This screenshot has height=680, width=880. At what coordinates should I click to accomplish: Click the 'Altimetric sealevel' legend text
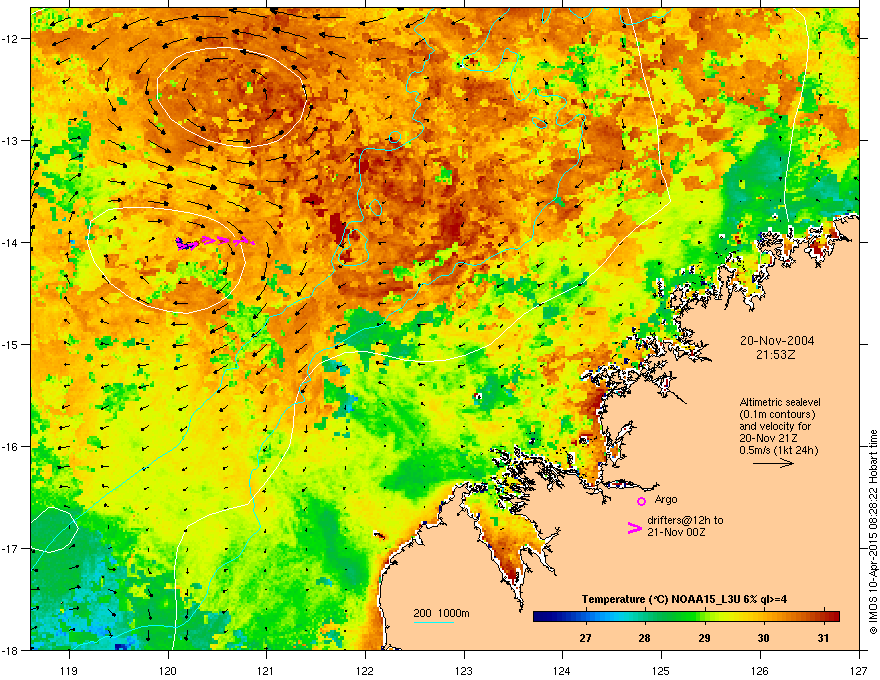tap(780, 402)
